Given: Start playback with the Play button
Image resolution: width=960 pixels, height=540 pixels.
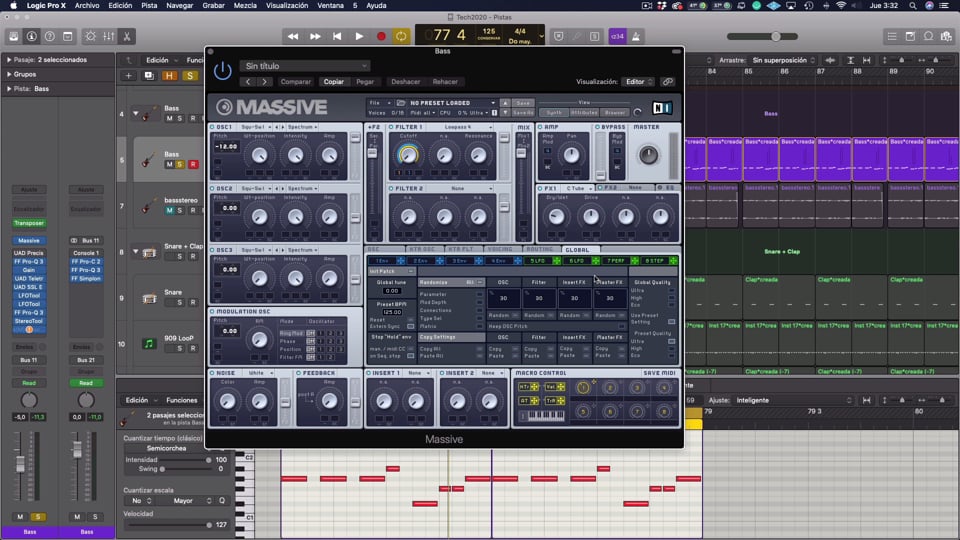Looking at the screenshot, I should pyautogui.click(x=359, y=37).
